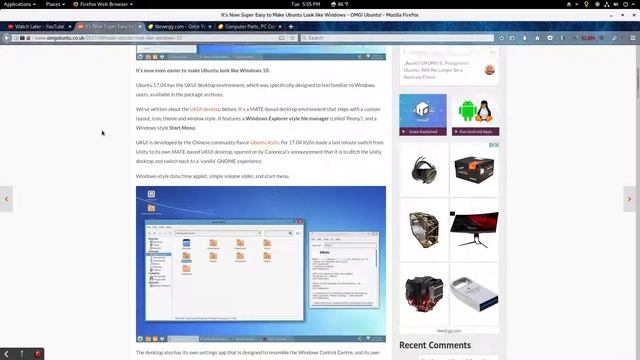Open the Firefox Web Browser app menu

pos(103,4)
